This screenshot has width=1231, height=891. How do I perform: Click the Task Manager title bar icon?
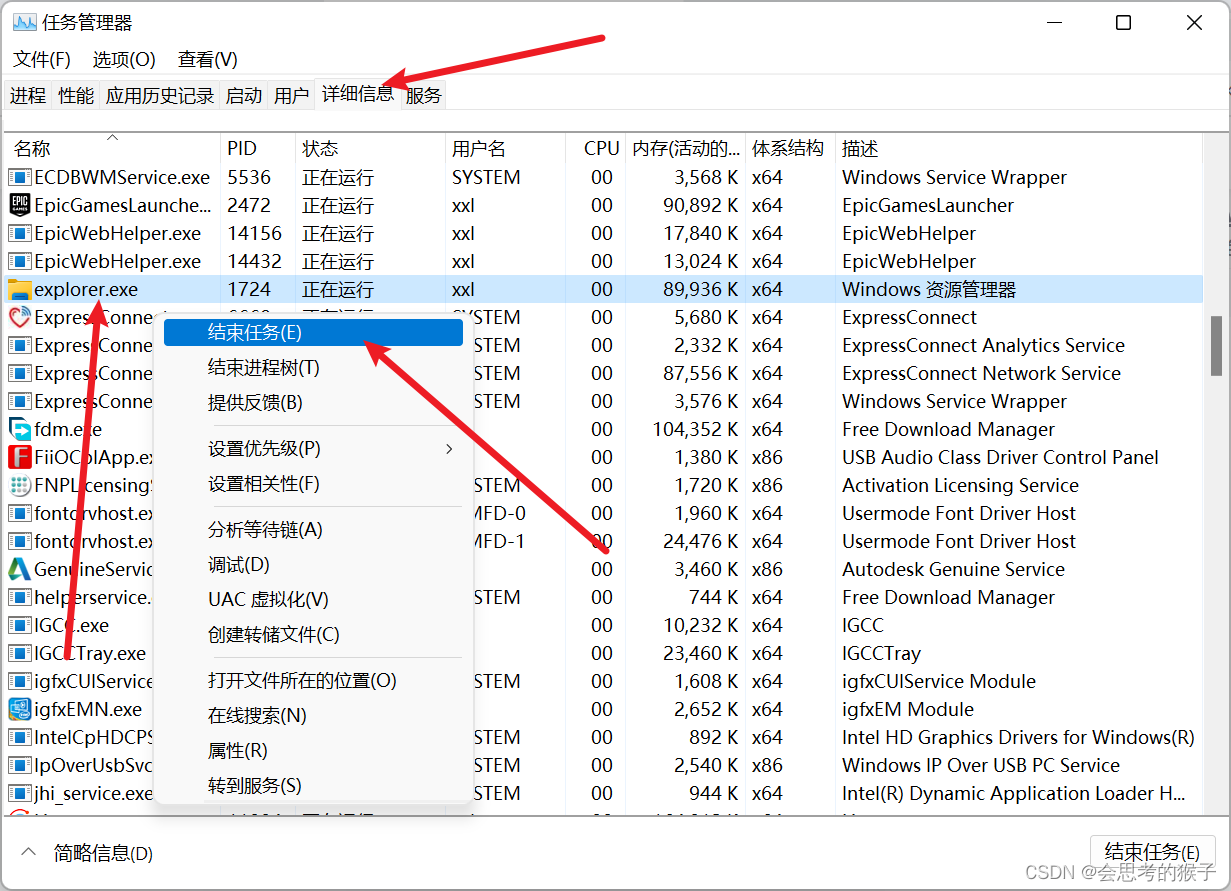tap(24, 20)
